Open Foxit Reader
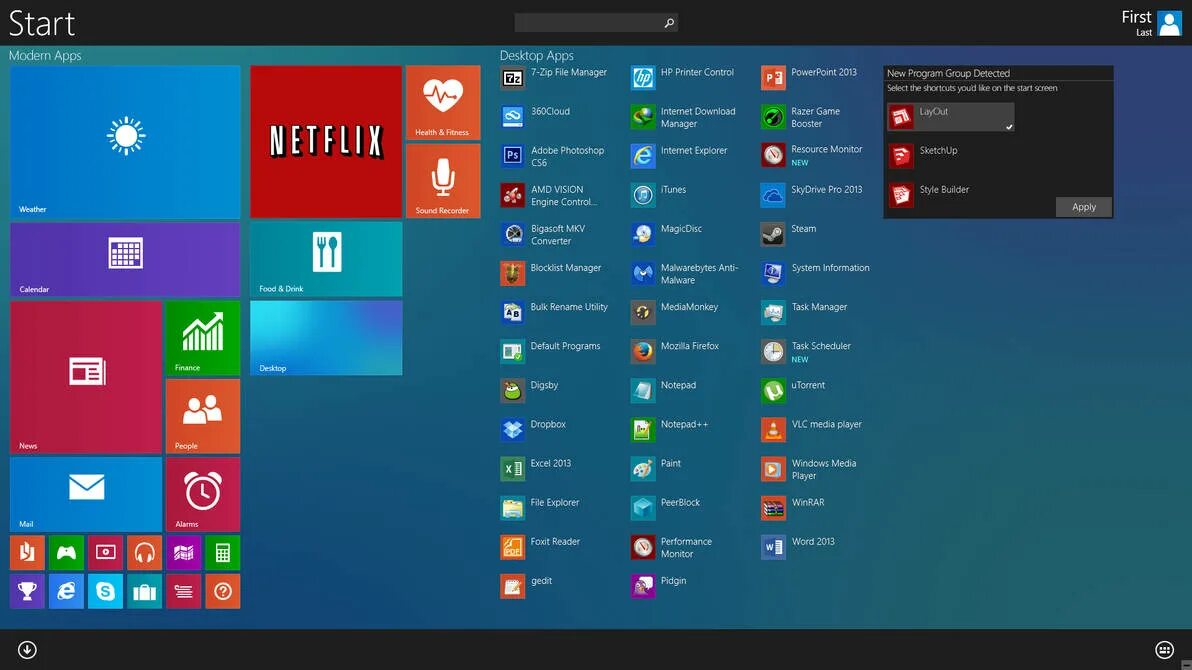 click(541, 547)
